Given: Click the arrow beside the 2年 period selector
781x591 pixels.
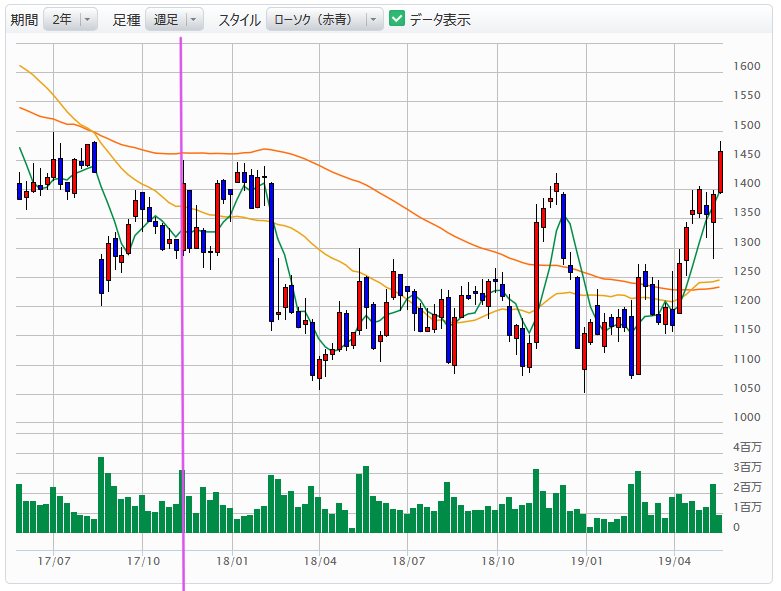Looking at the screenshot, I should pyautogui.click(x=88, y=19).
